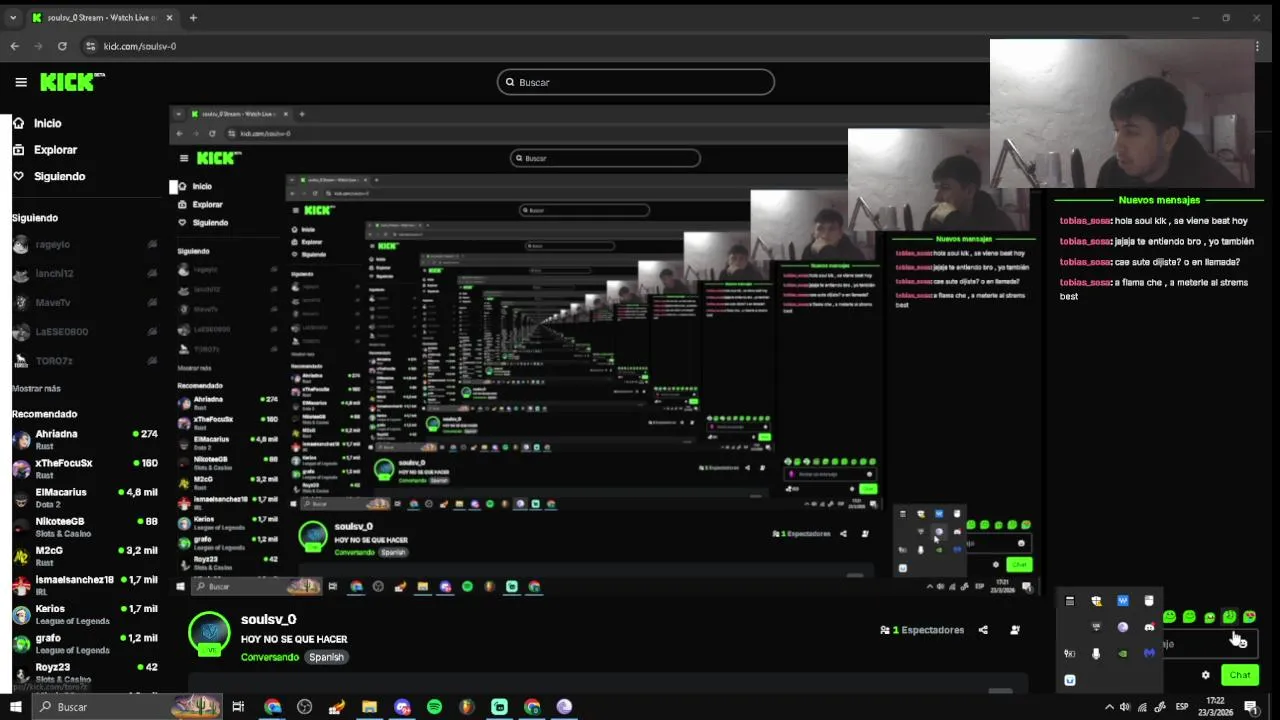
Task: Open followed channel LaESE0800
Action: [x=85, y=331]
